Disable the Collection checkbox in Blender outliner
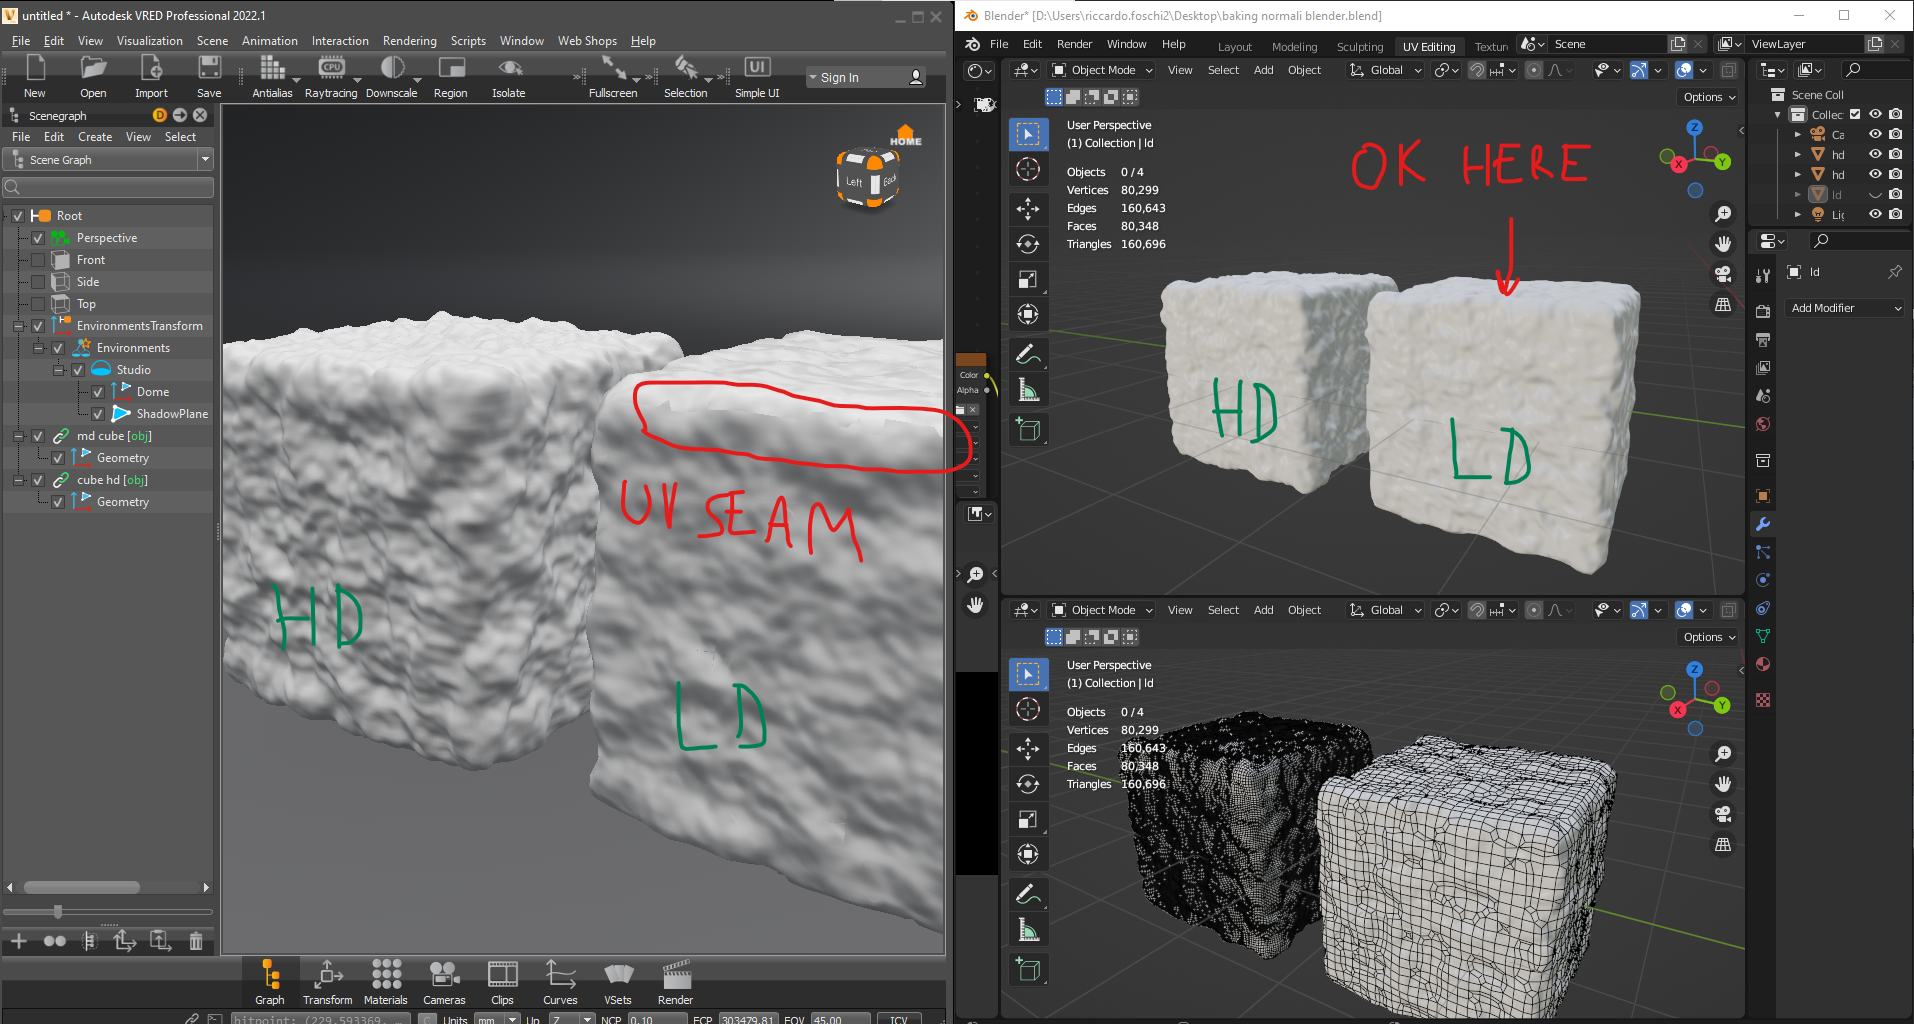This screenshot has width=1914, height=1024. point(1856,114)
